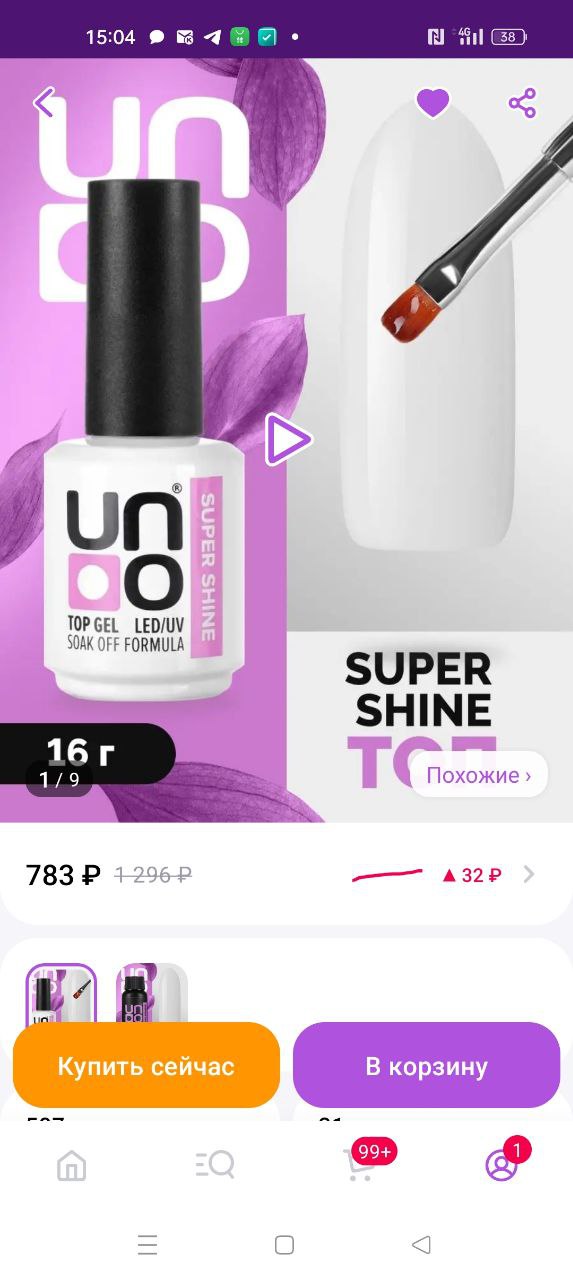The width and height of the screenshot is (573, 1280).
Task: Open the shopping cart tab icon
Action: coord(359,1165)
